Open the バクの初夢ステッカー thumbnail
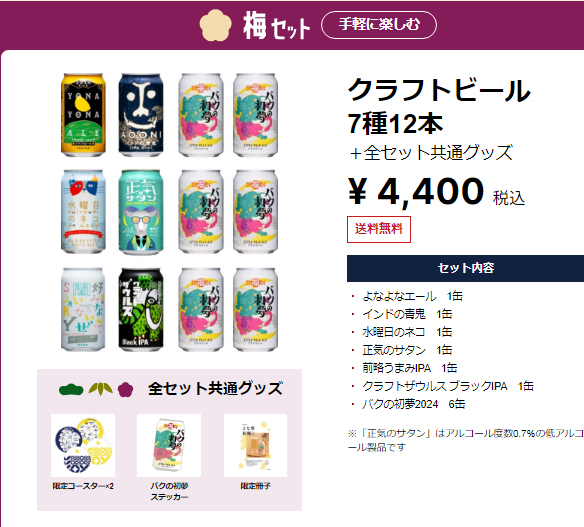 (169, 445)
